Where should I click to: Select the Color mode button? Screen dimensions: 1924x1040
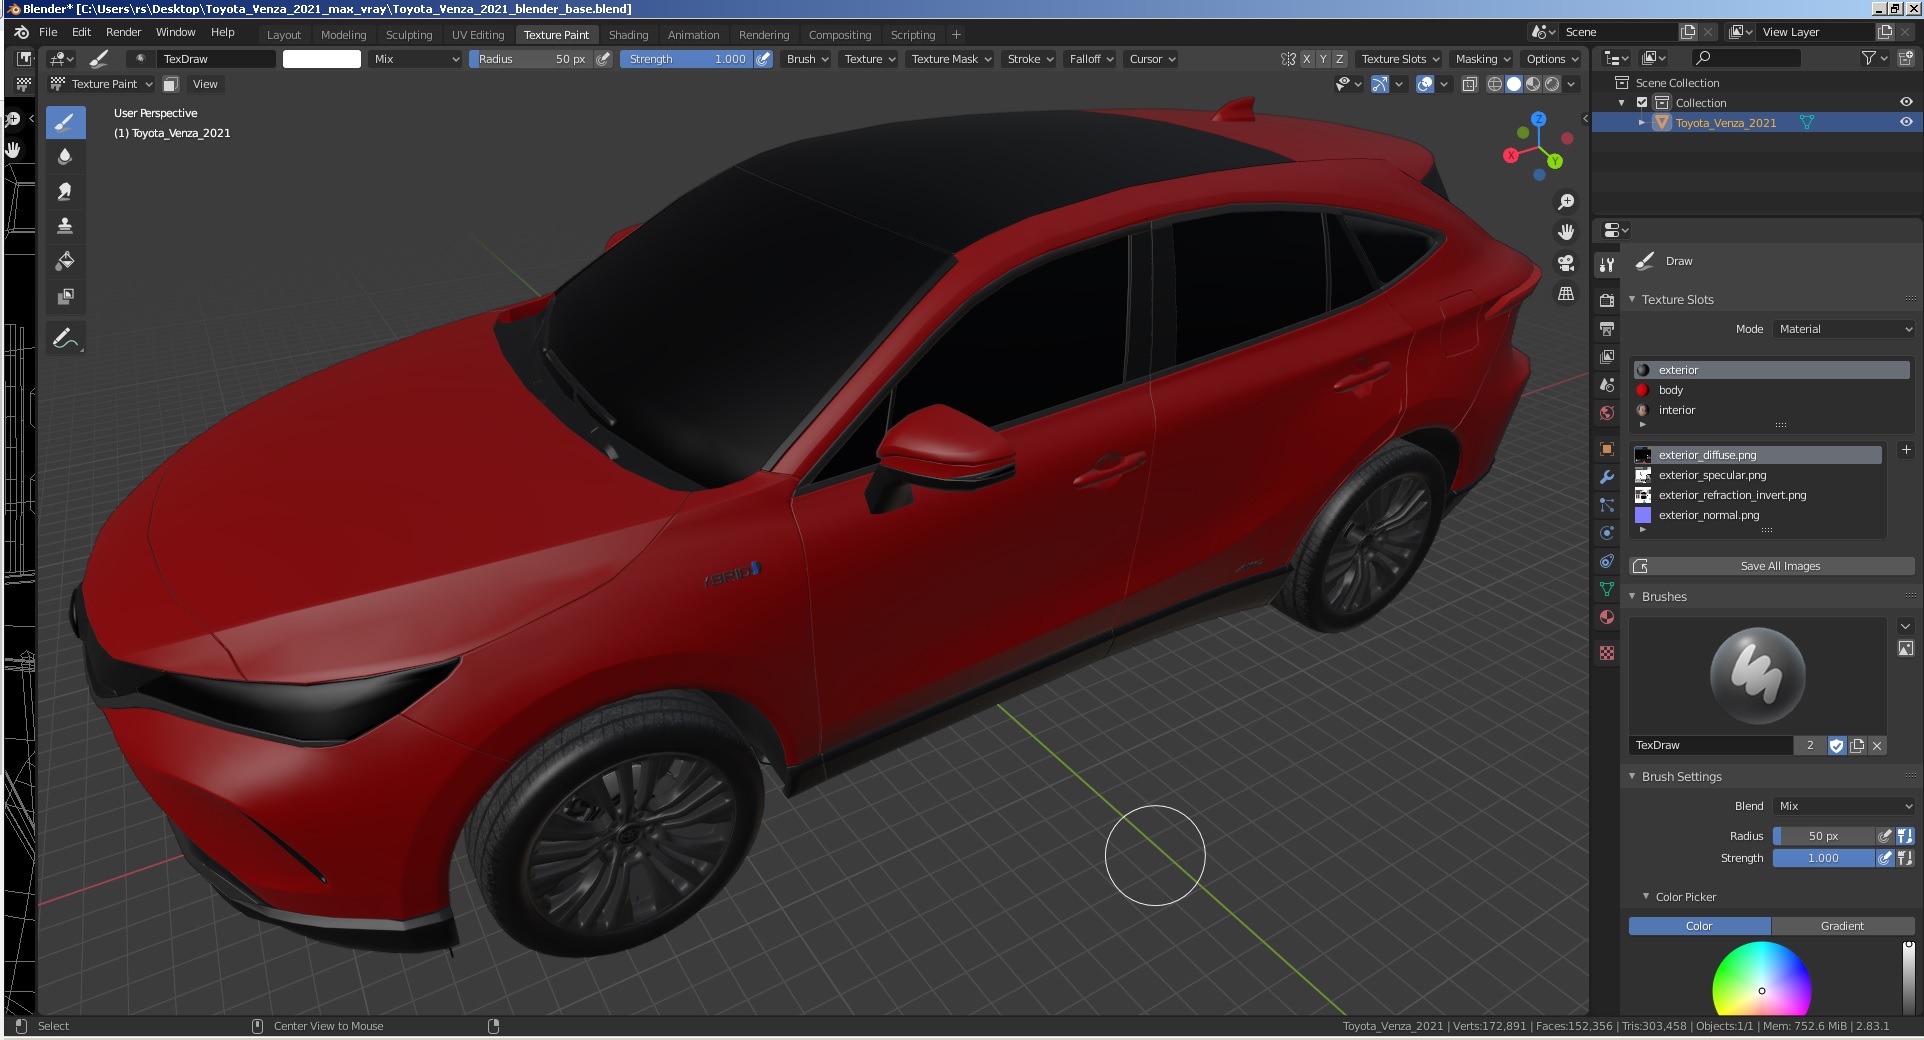click(x=1699, y=926)
